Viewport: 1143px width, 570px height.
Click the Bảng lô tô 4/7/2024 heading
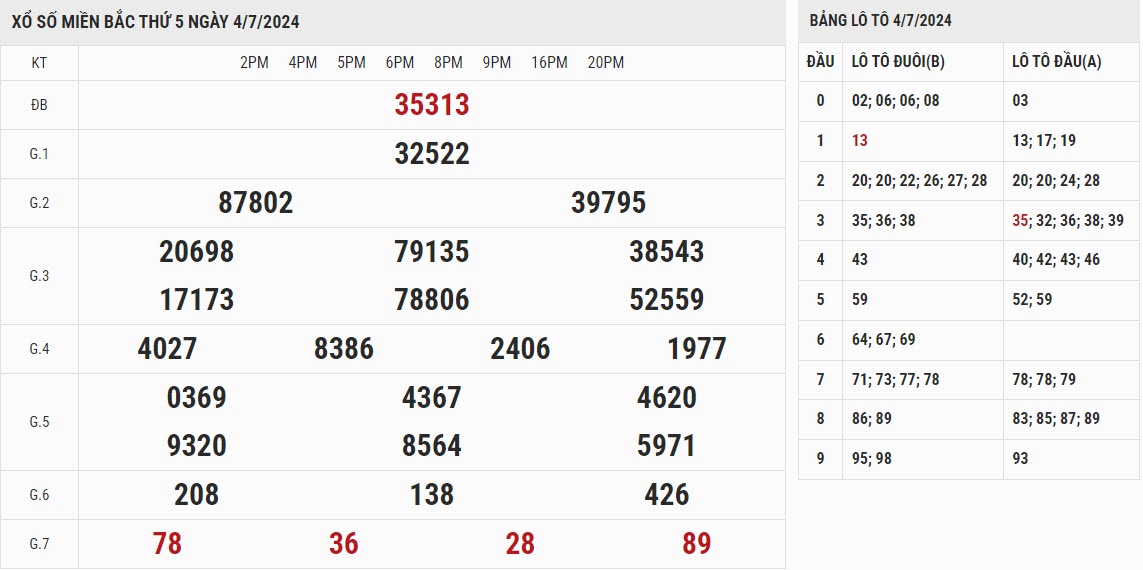click(880, 21)
